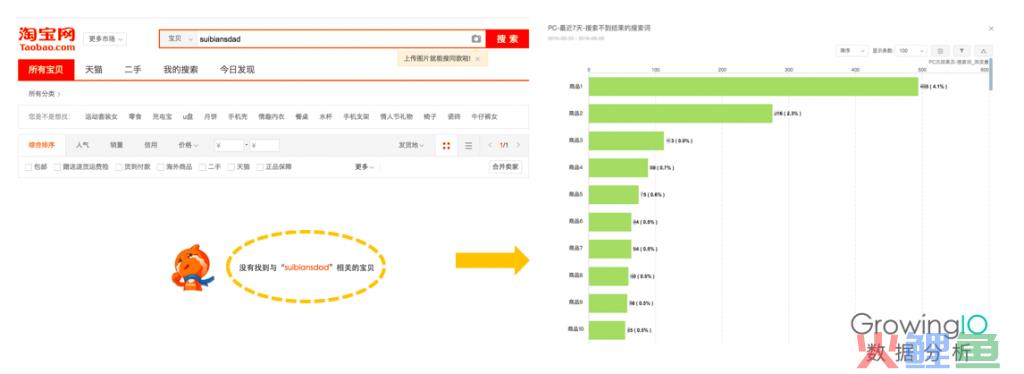
Task: Select the 今日发现 tab
Action: 237,70
